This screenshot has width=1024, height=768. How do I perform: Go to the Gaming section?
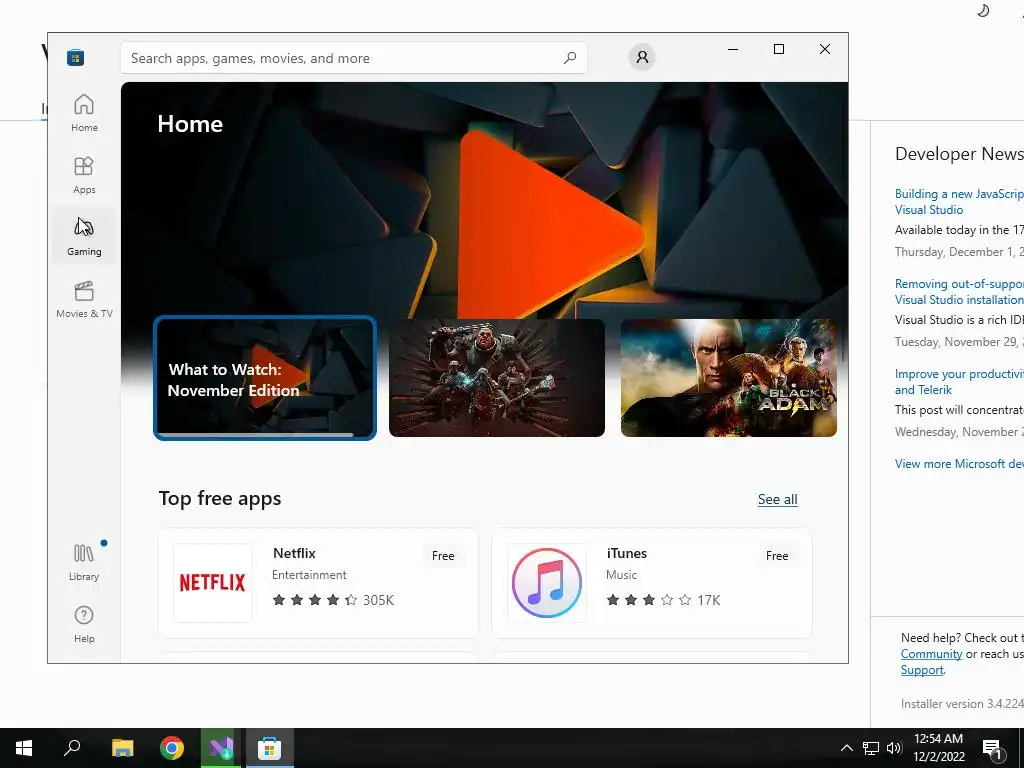(84, 236)
